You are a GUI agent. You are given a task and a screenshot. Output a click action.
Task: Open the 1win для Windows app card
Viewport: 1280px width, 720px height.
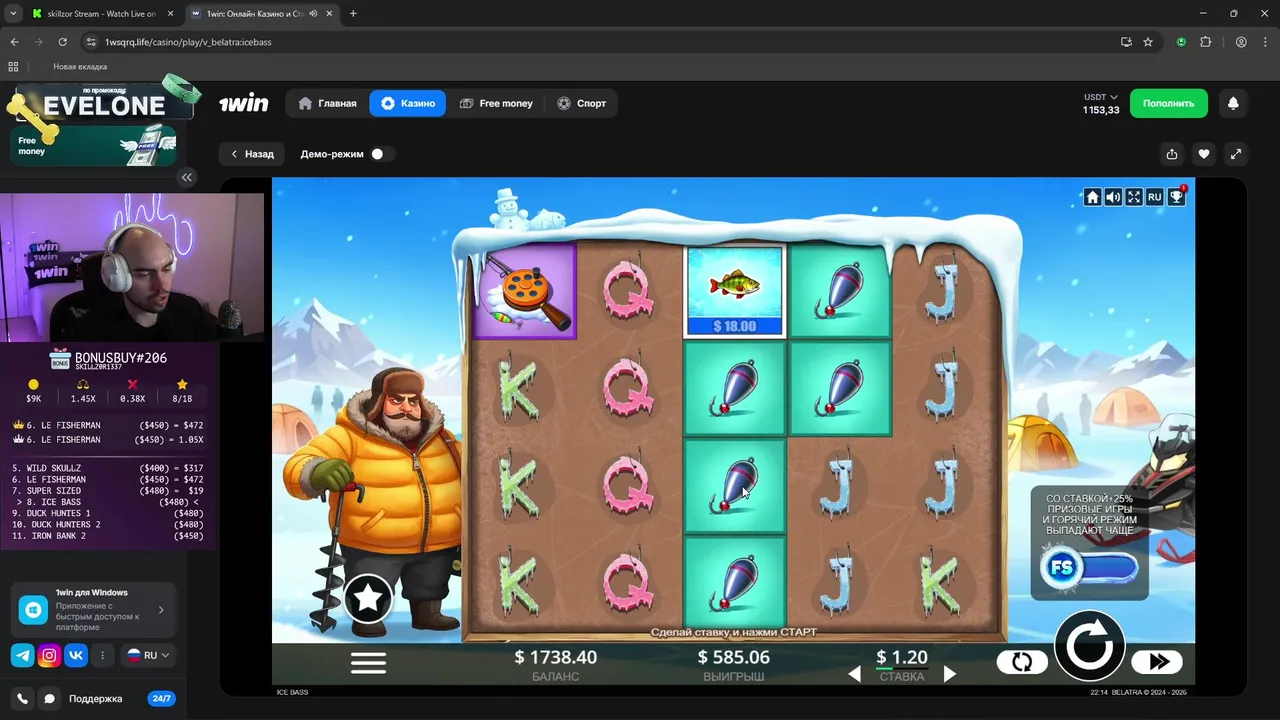pyautogui.click(x=93, y=609)
